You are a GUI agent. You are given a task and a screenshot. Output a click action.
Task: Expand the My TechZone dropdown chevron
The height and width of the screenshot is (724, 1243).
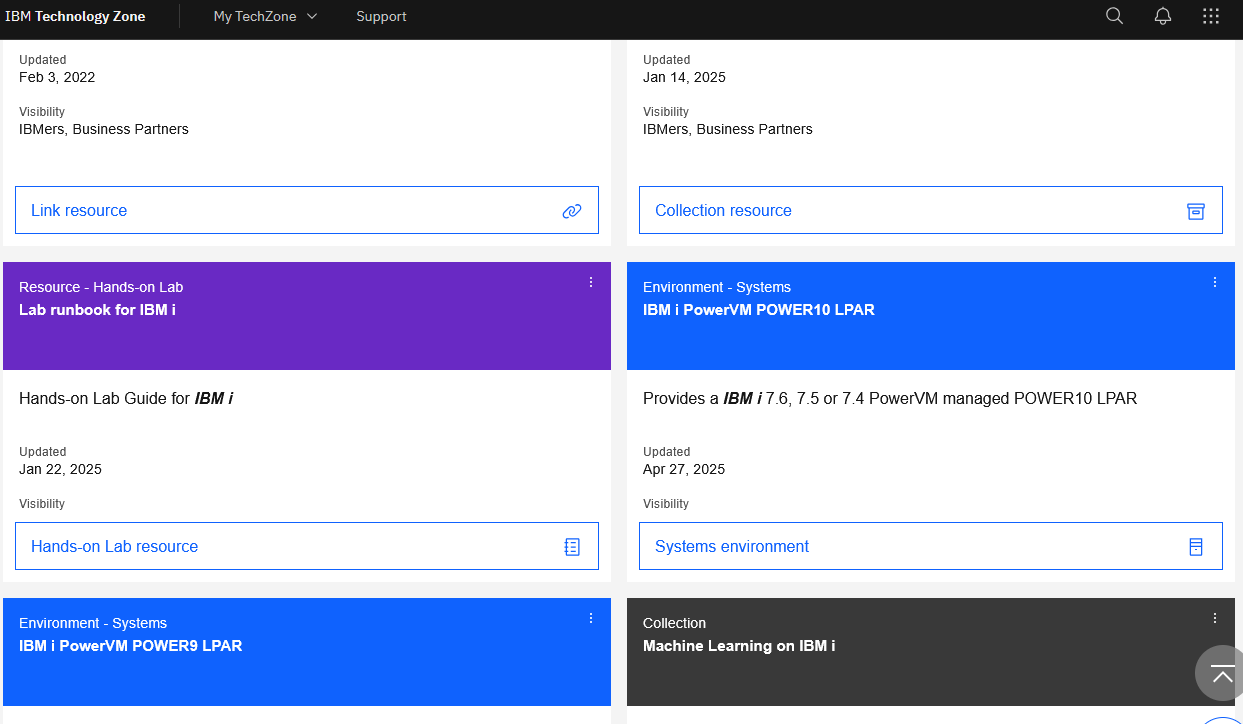[x=310, y=16]
